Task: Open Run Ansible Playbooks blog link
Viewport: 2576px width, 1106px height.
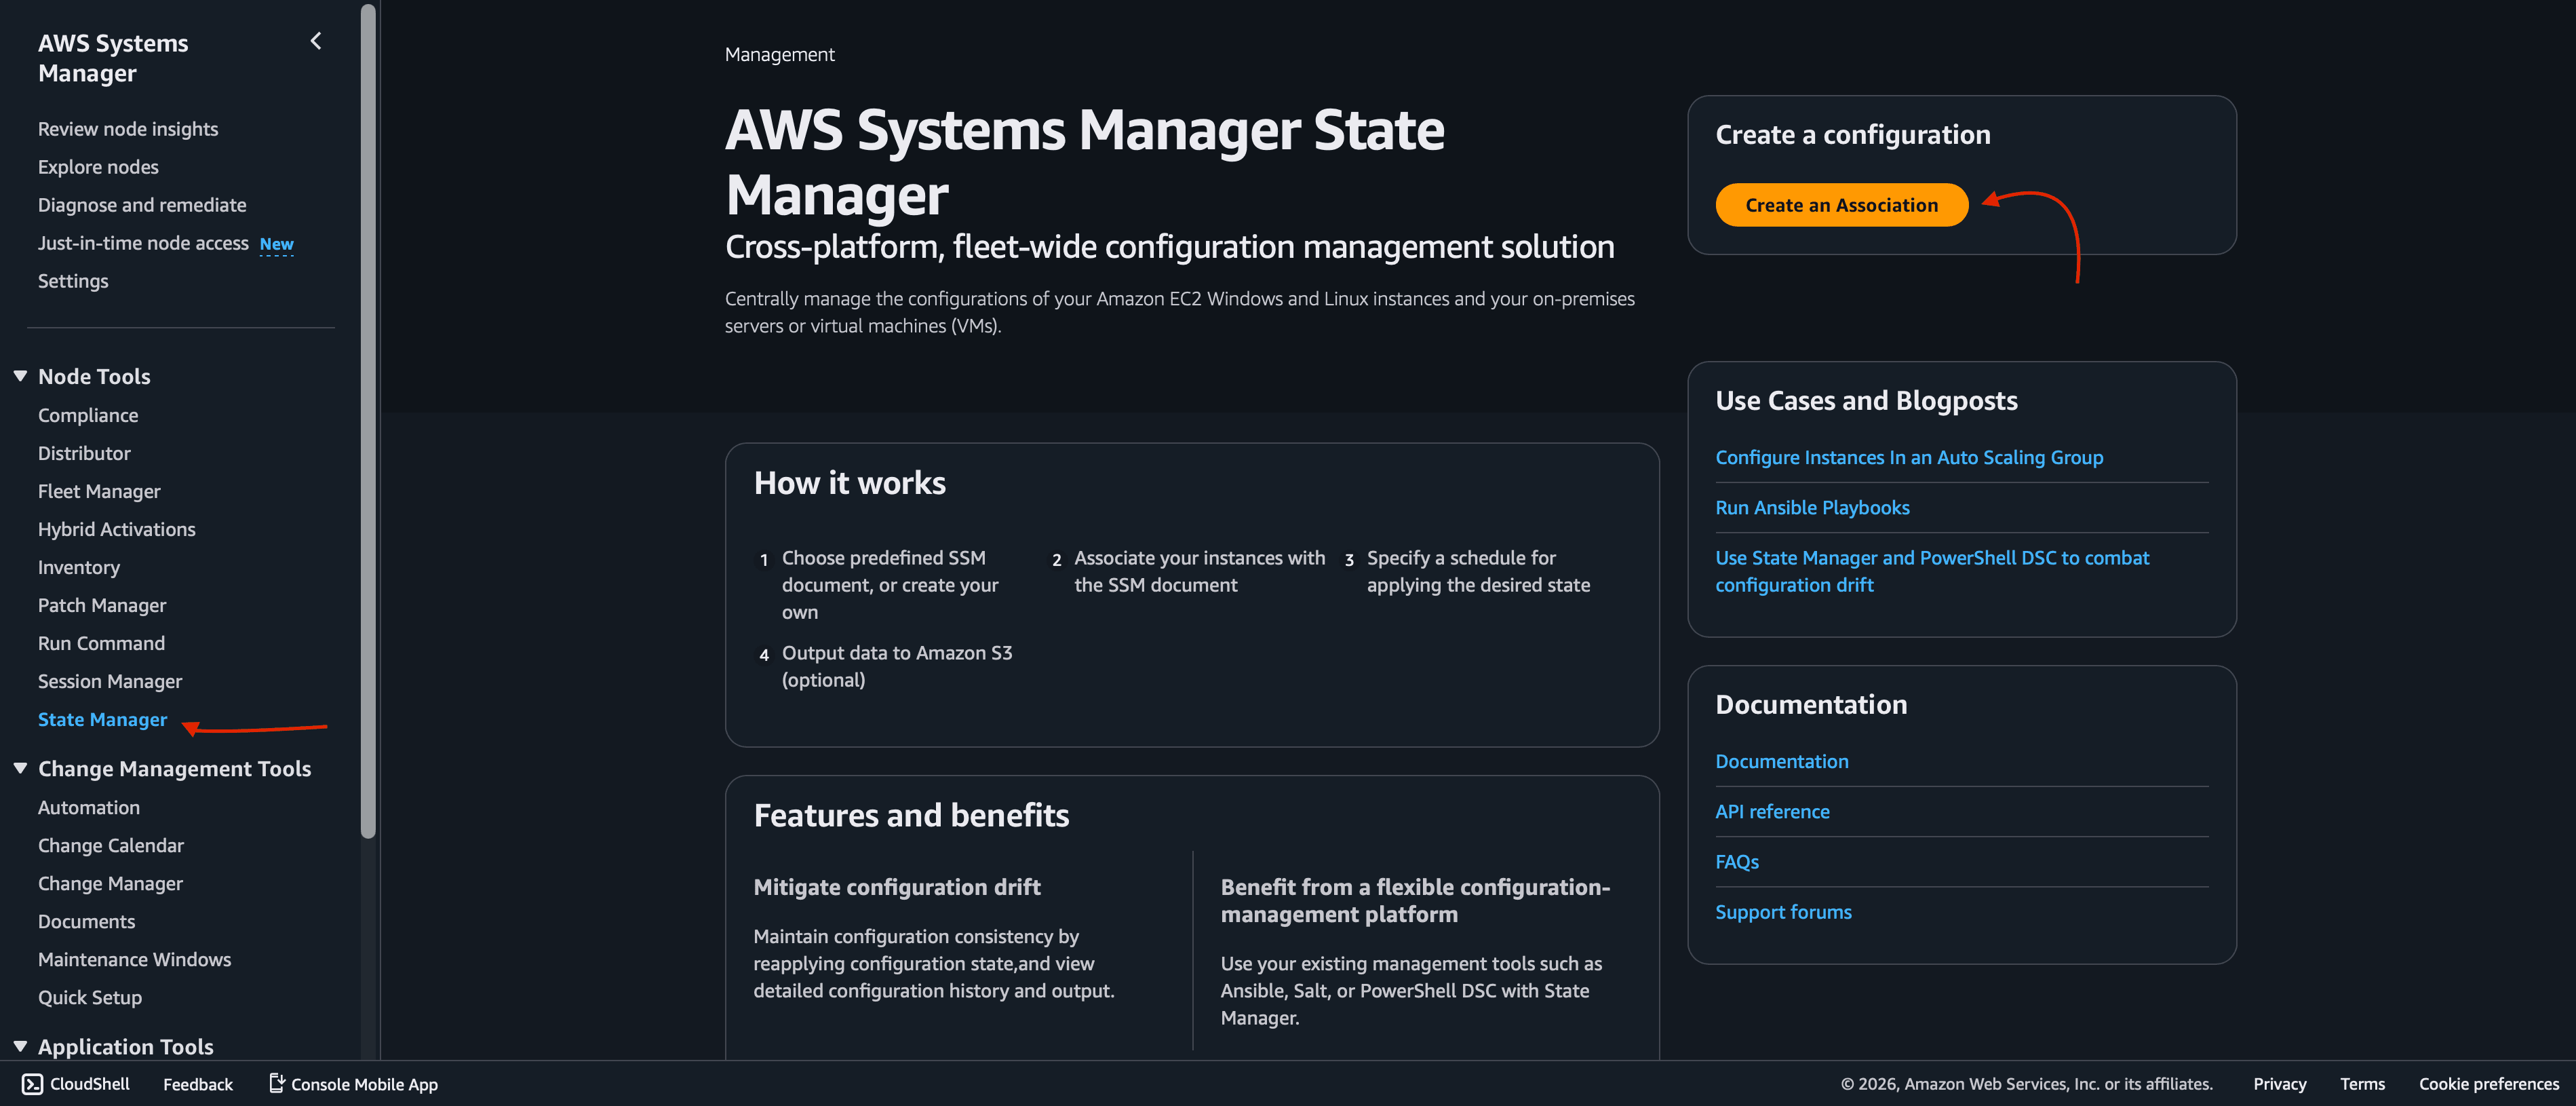Action: (x=1812, y=507)
